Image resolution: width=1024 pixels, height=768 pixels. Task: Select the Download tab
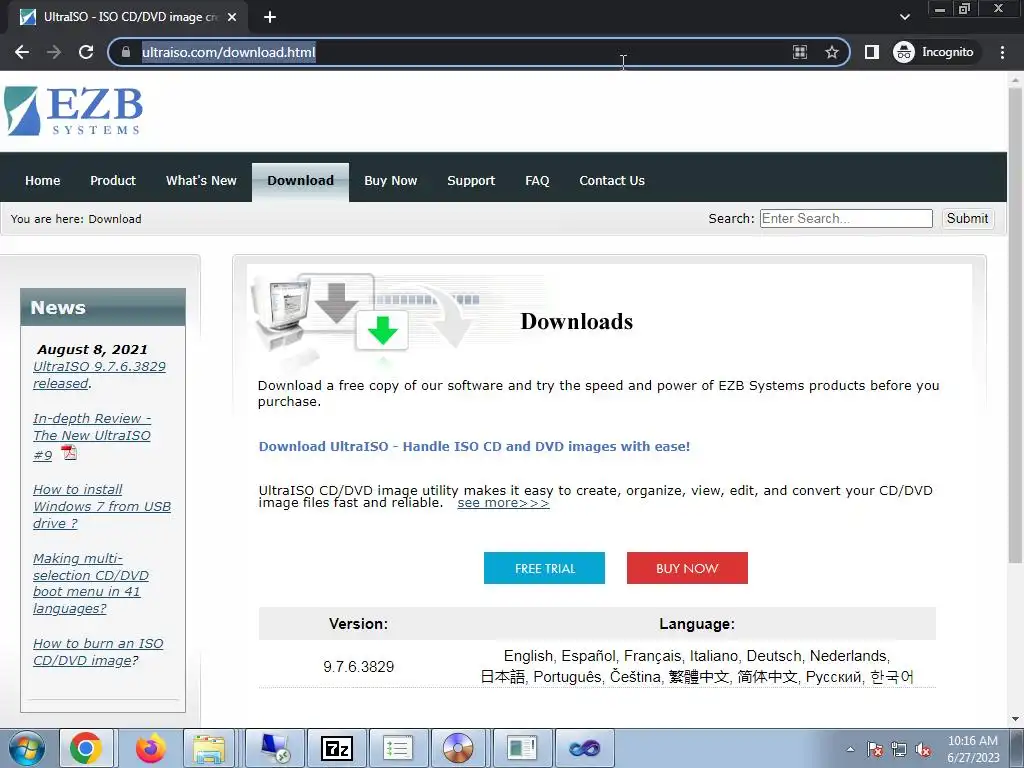point(300,182)
